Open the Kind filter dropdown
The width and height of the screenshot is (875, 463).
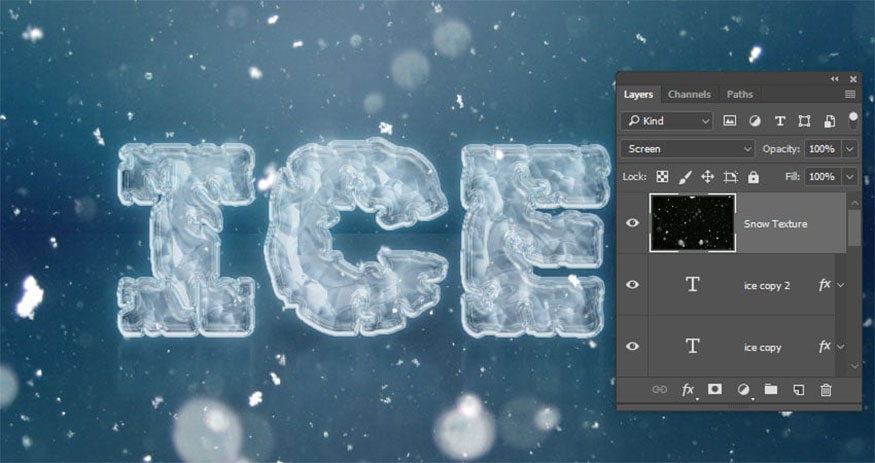(667, 121)
